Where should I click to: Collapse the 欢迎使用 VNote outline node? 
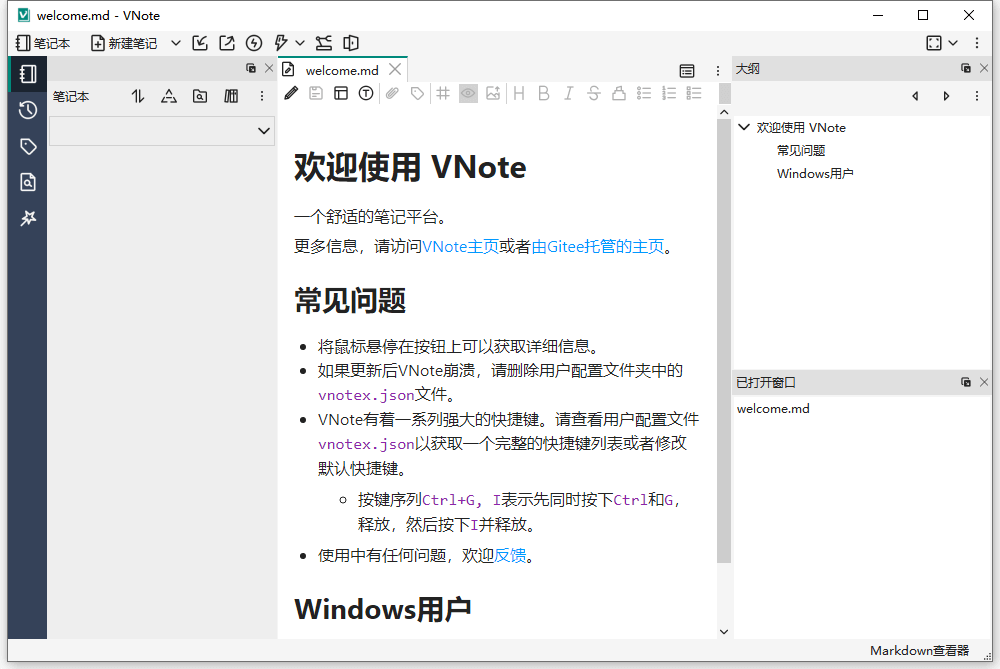(x=744, y=127)
